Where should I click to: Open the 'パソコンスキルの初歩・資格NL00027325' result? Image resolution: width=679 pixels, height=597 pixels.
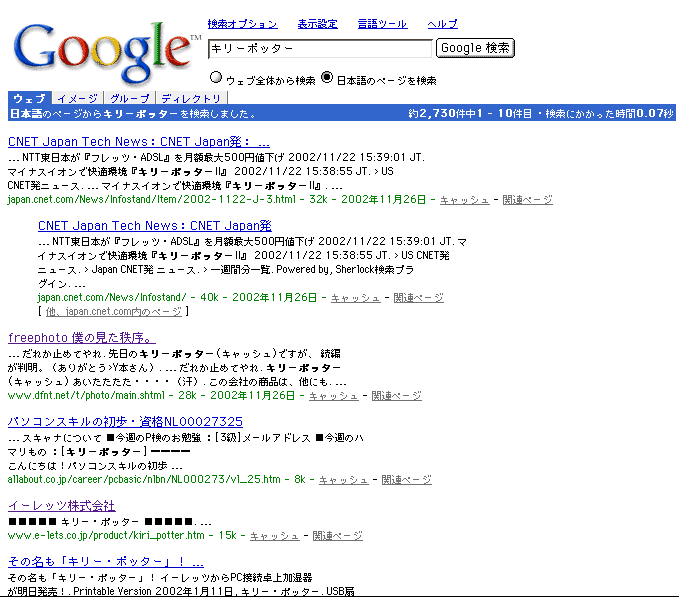[x=125, y=422]
